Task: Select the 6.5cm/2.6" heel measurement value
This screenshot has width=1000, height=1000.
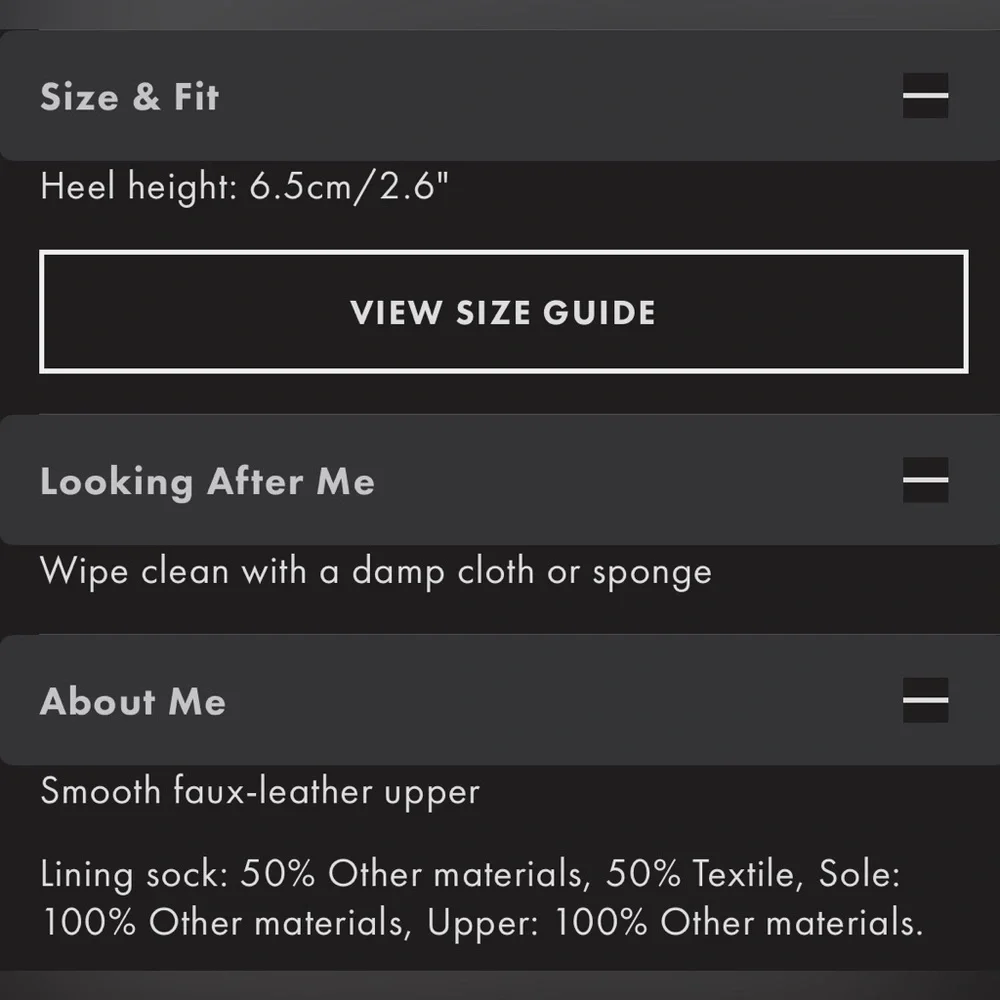Action: pyautogui.click(x=345, y=187)
